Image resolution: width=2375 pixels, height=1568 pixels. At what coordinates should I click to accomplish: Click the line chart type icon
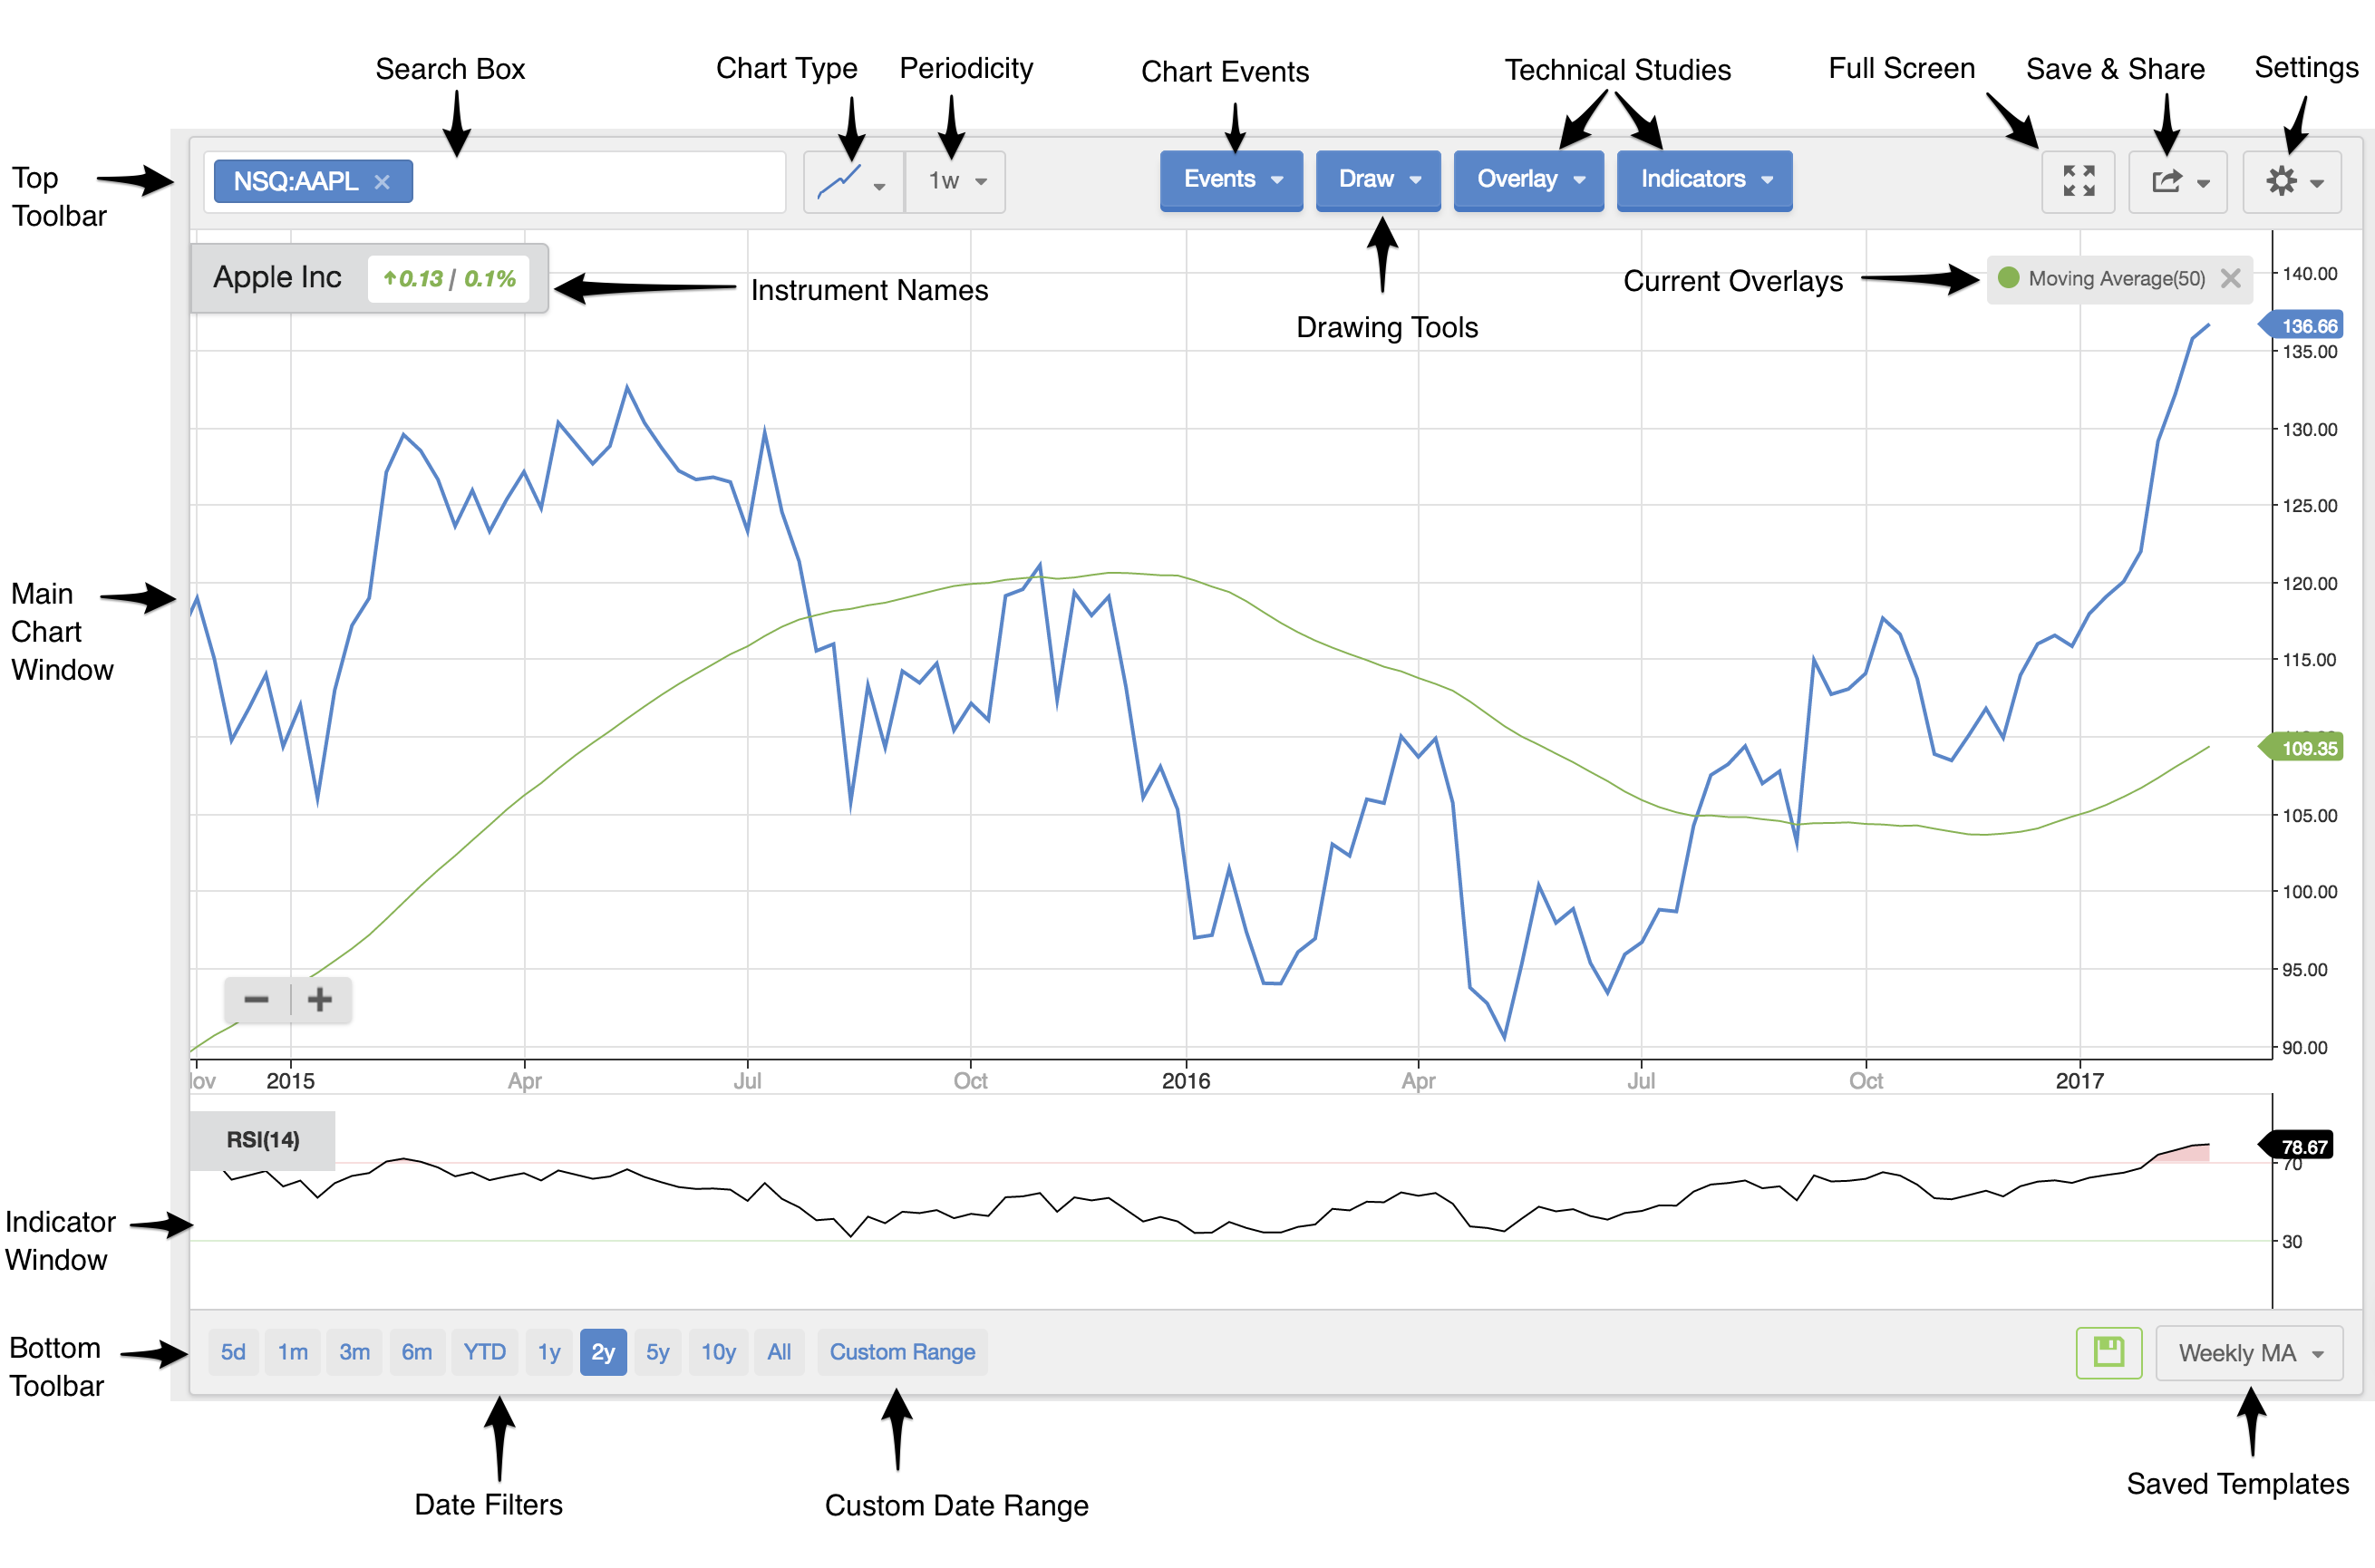[x=835, y=179]
